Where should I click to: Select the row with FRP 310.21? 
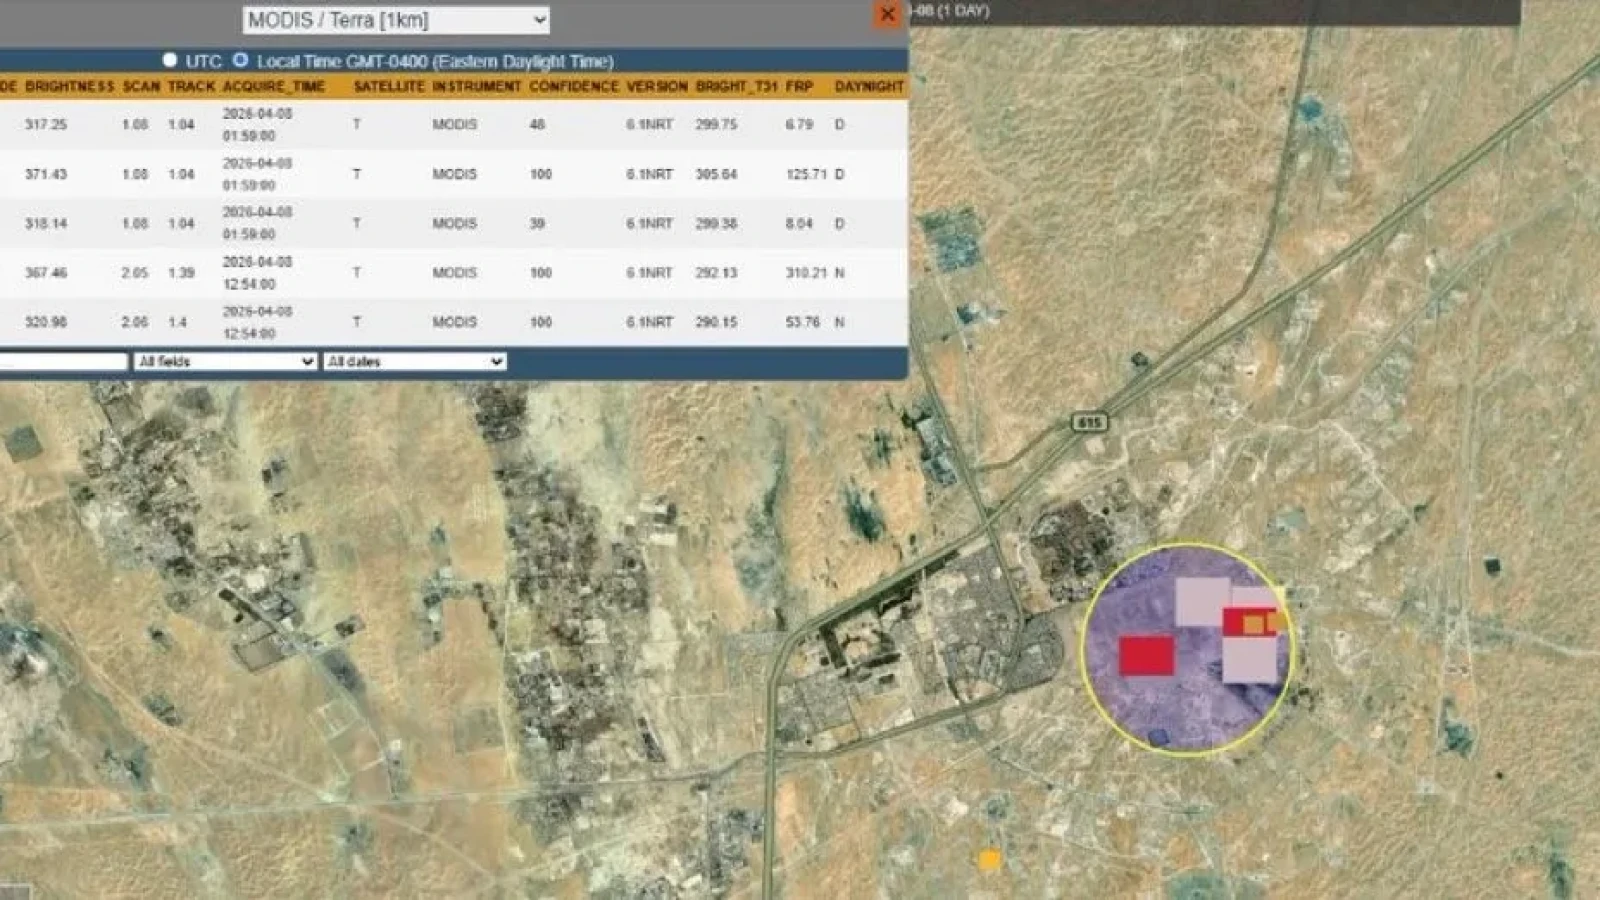[805, 273]
